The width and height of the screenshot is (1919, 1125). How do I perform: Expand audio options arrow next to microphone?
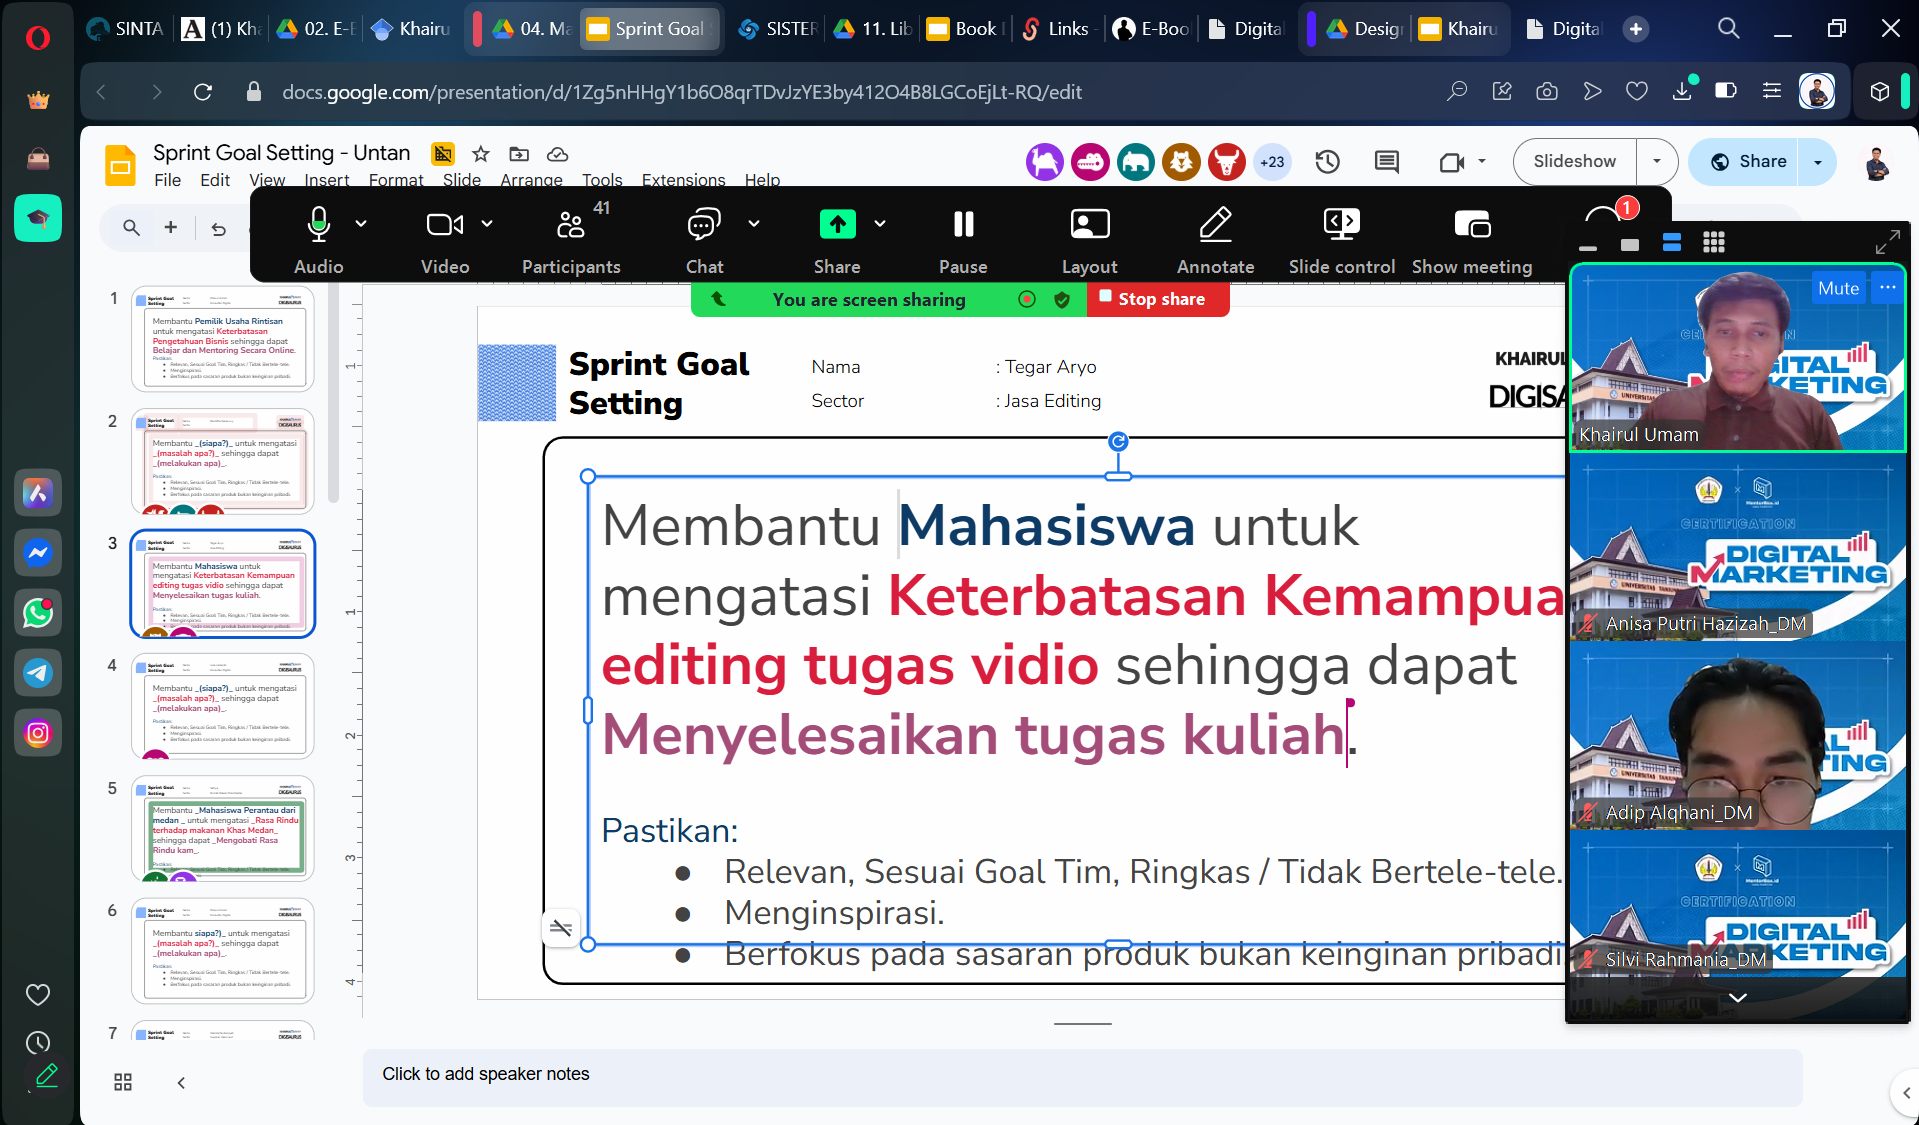click(361, 224)
